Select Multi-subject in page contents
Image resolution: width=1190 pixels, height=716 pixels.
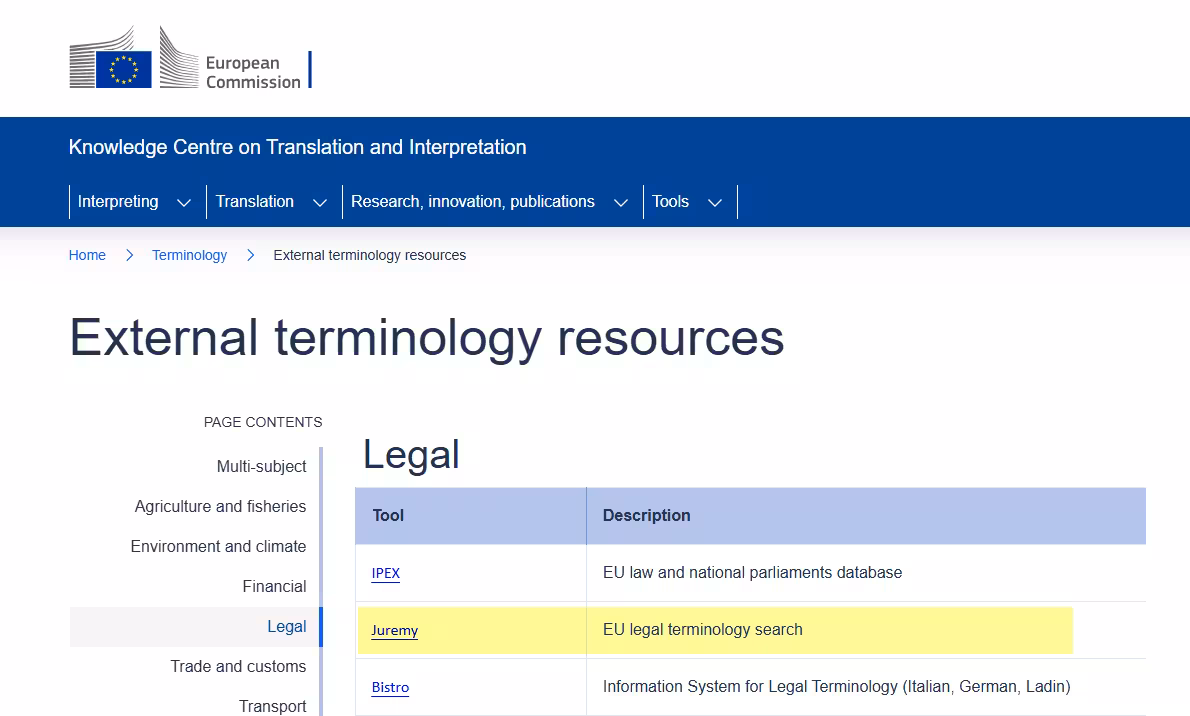(261, 466)
